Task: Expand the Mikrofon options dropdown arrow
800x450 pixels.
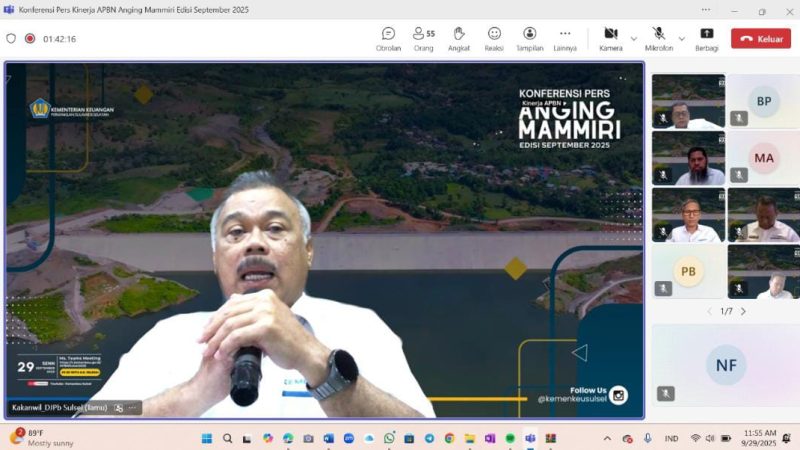Action: point(682,39)
